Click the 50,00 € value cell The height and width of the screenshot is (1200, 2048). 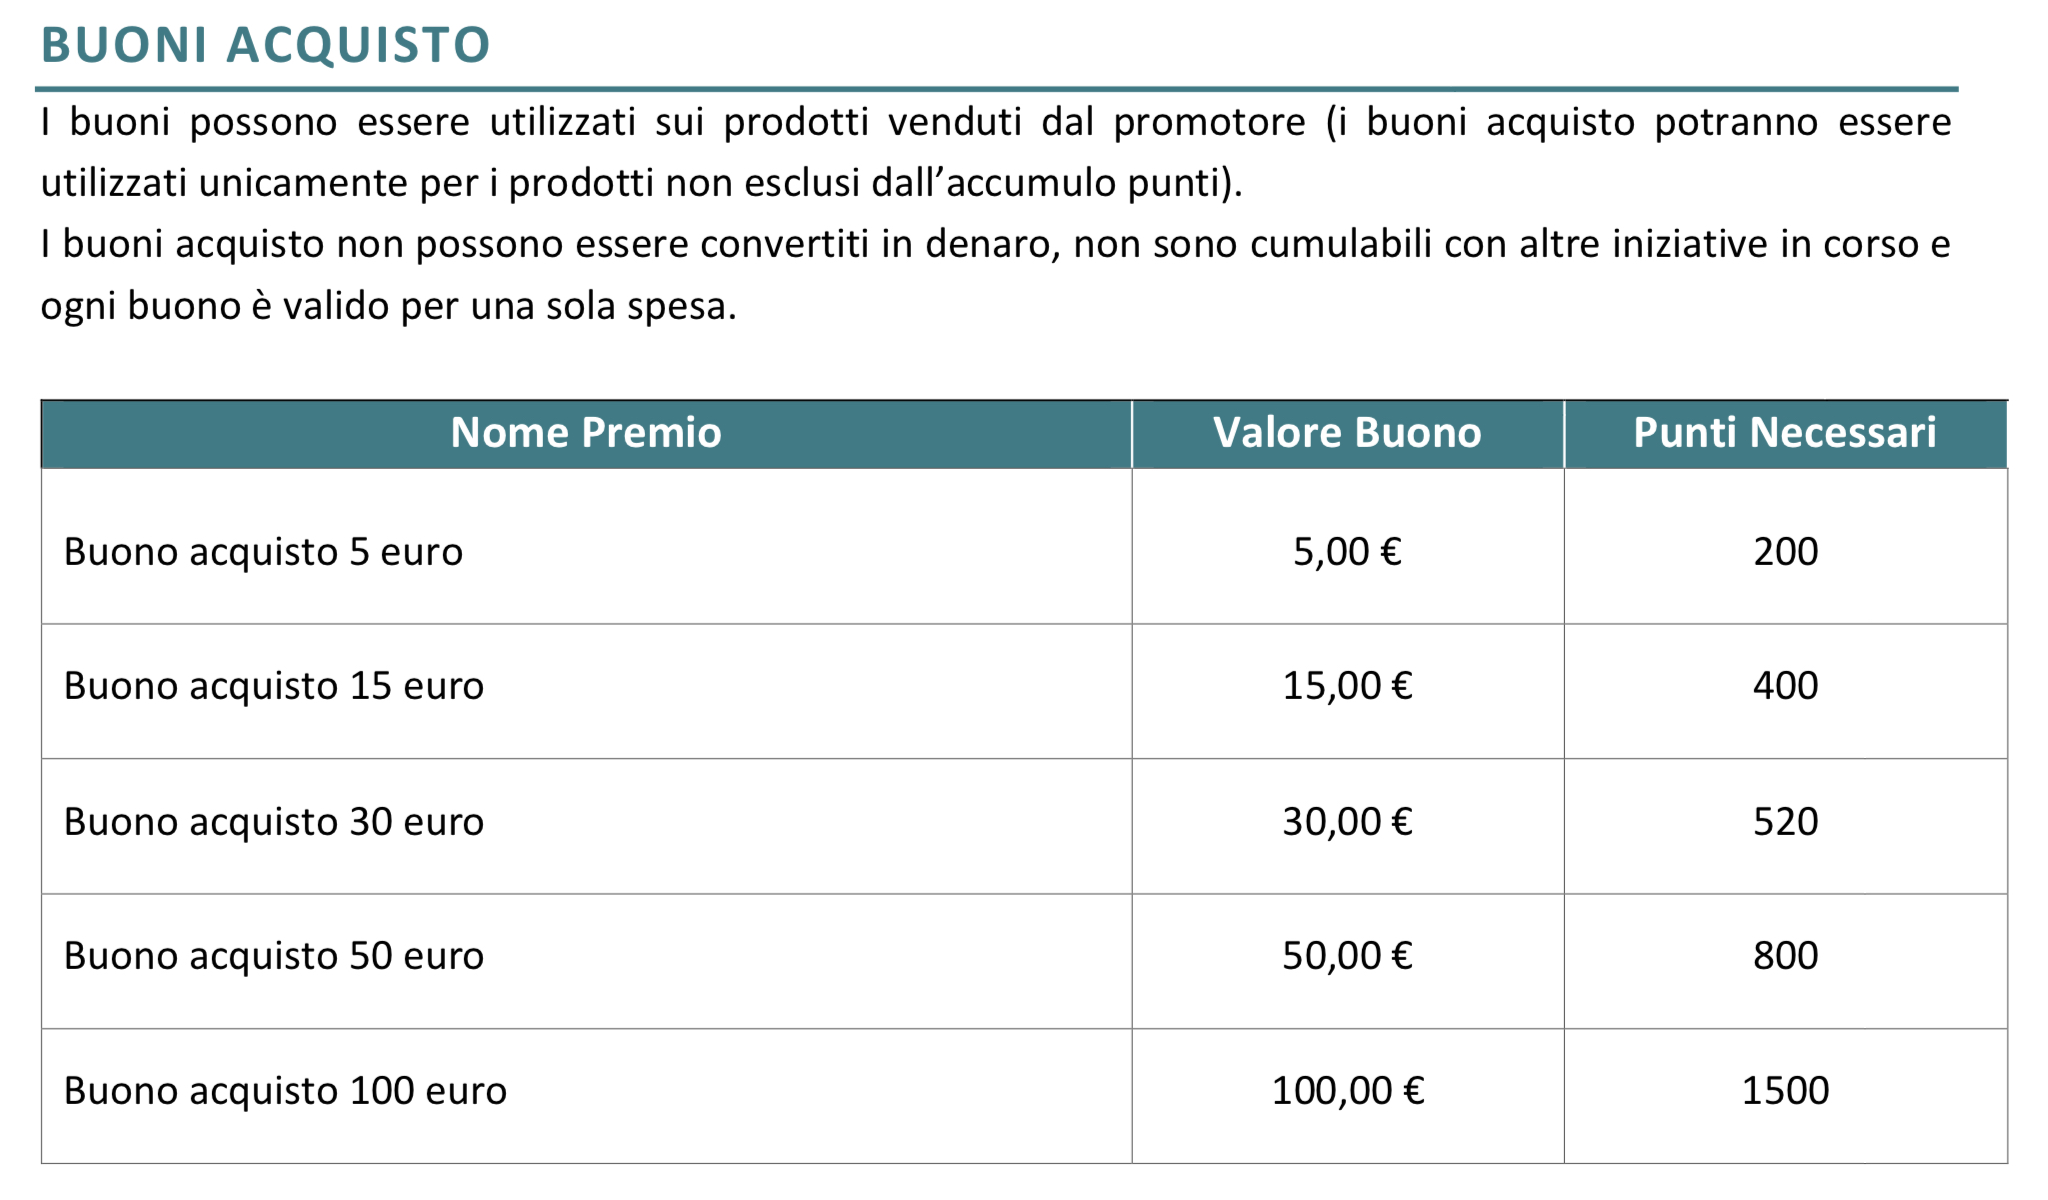coord(1347,956)
